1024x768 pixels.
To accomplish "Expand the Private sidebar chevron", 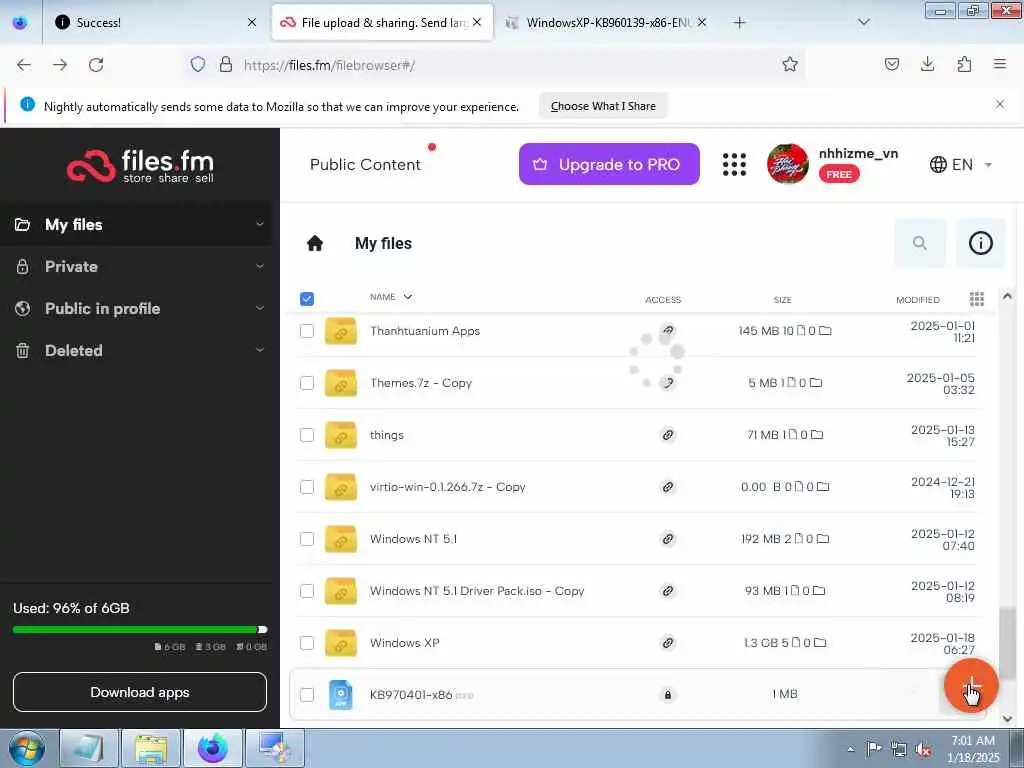I will pyautogui.click(x=260, y=266).
